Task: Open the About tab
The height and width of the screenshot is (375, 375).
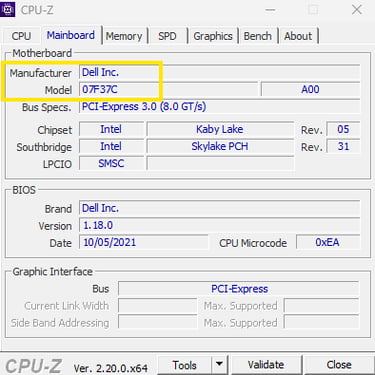Action: tap(298, 36)
